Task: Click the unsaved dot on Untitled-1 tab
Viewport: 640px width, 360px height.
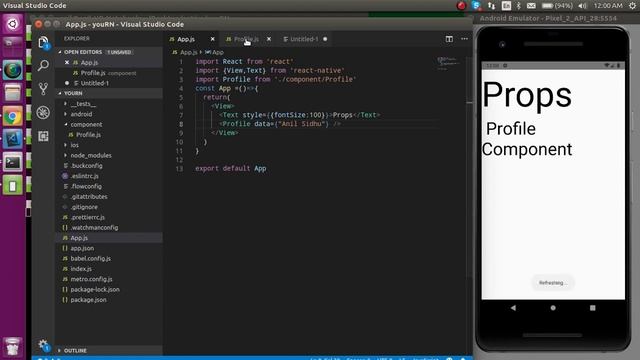Action: pos(325,39)
